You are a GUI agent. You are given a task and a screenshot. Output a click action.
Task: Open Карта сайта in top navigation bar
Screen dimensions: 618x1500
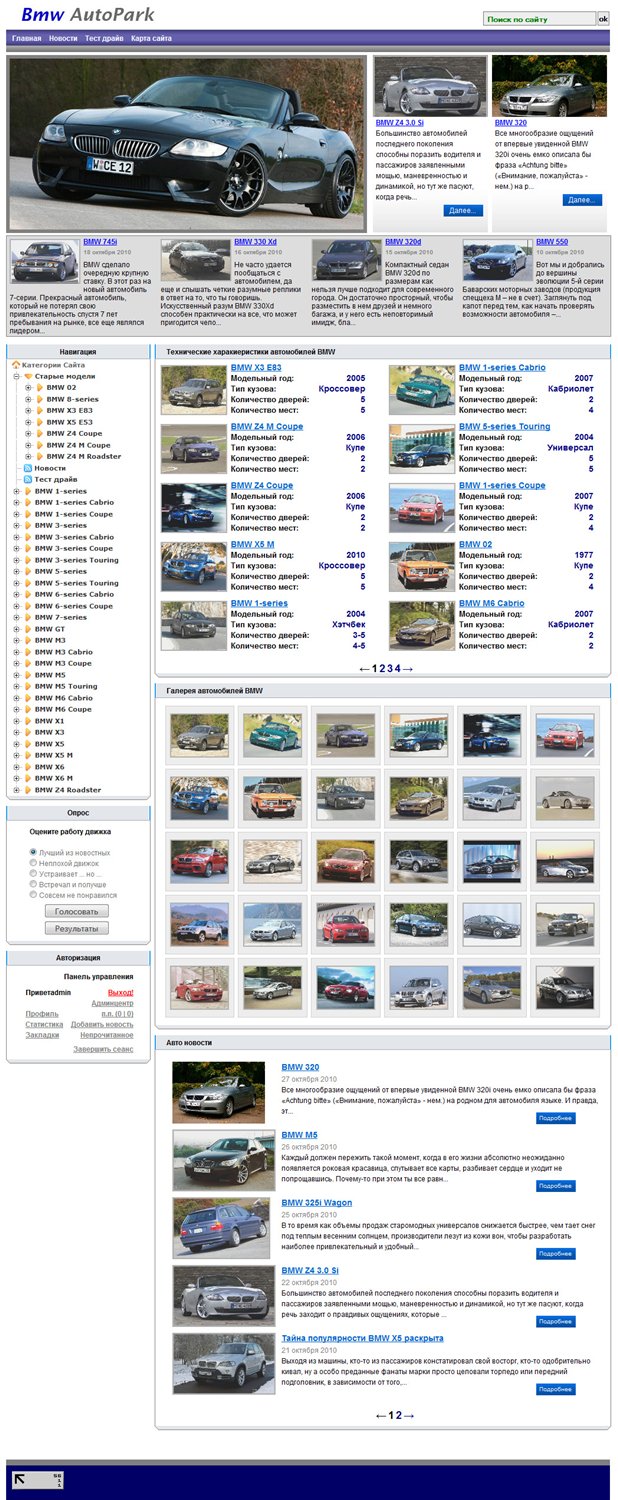point(151,38)
